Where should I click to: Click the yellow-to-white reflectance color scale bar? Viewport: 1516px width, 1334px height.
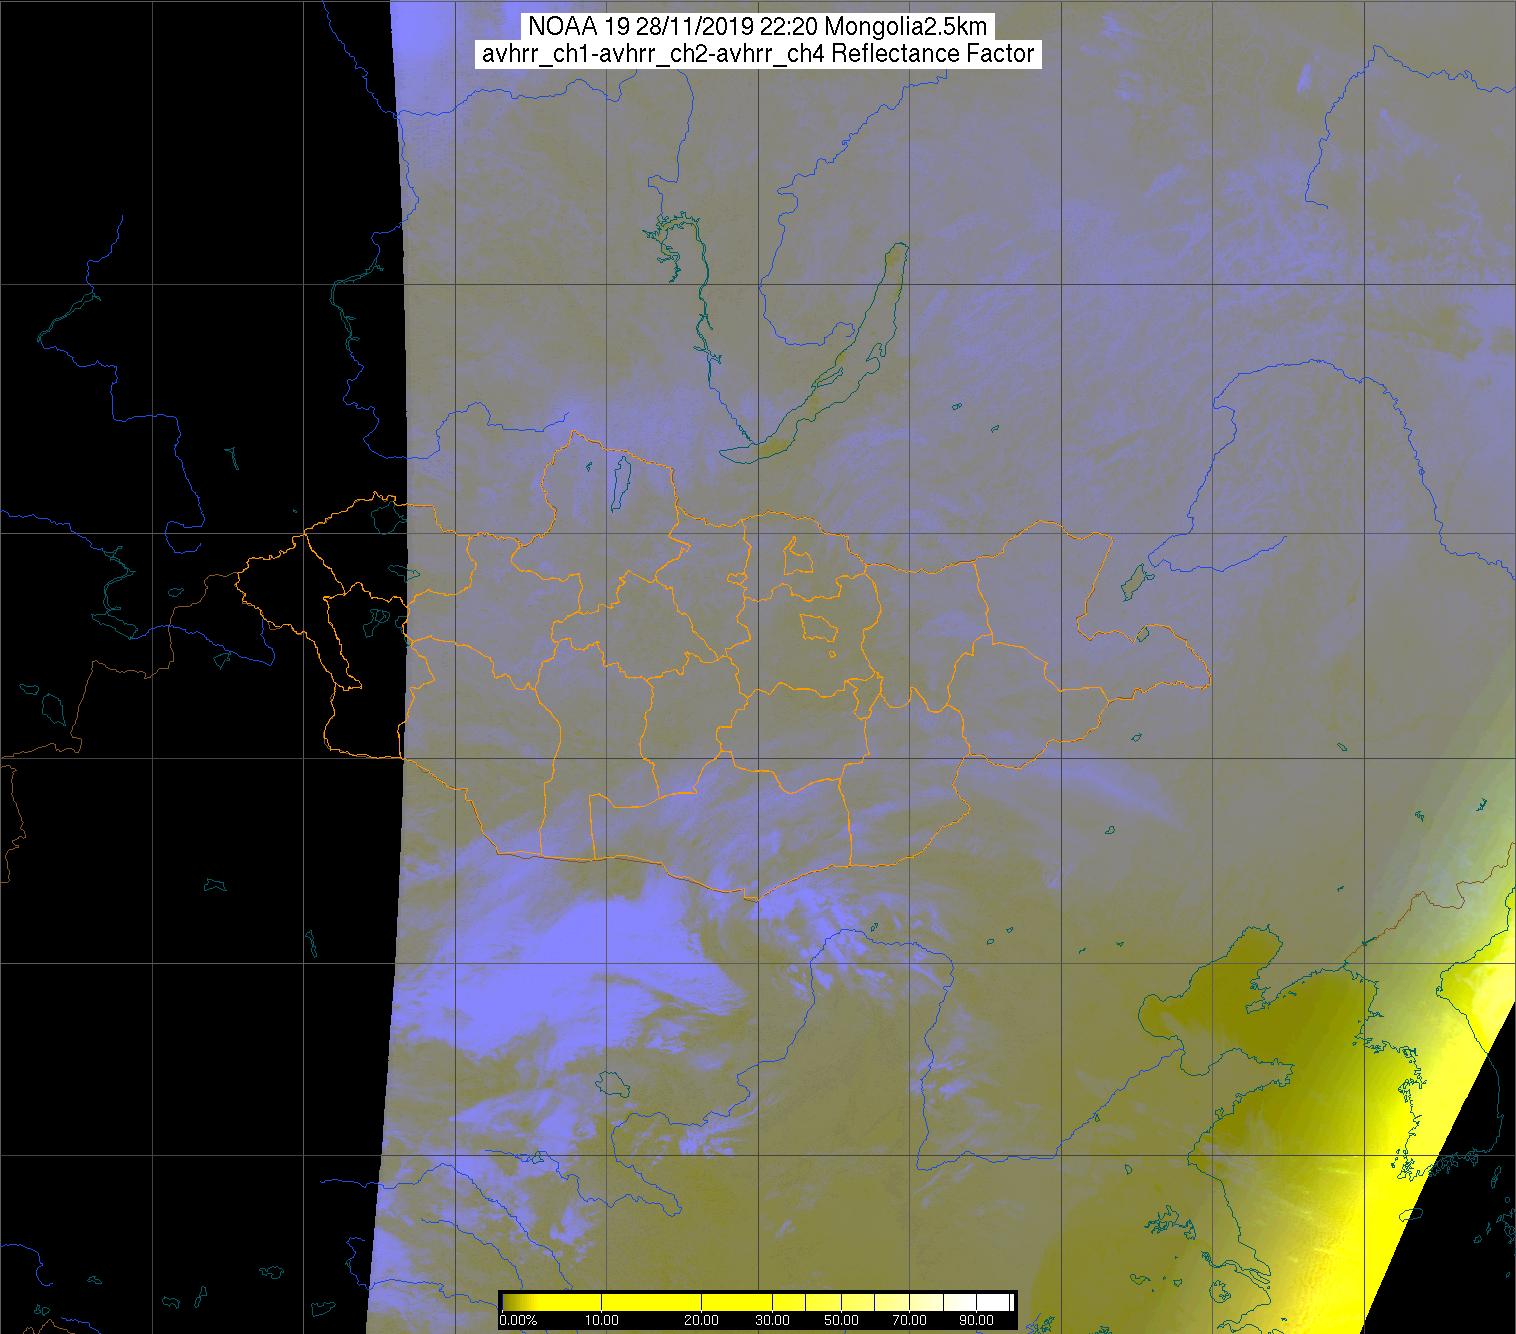coord(757,1302)
